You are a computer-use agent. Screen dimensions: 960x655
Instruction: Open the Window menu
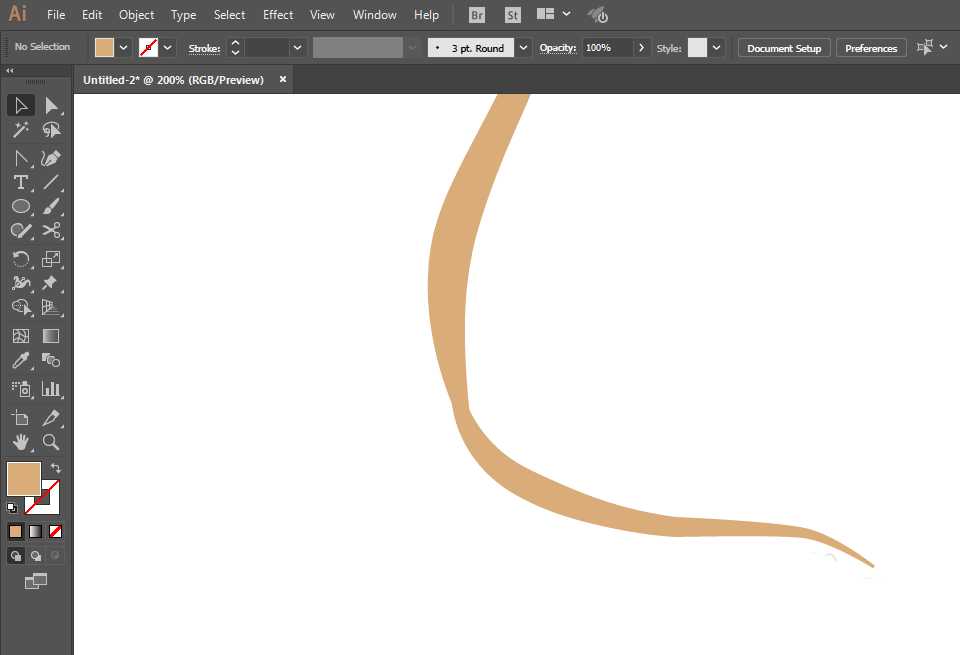tap(374, 15)
